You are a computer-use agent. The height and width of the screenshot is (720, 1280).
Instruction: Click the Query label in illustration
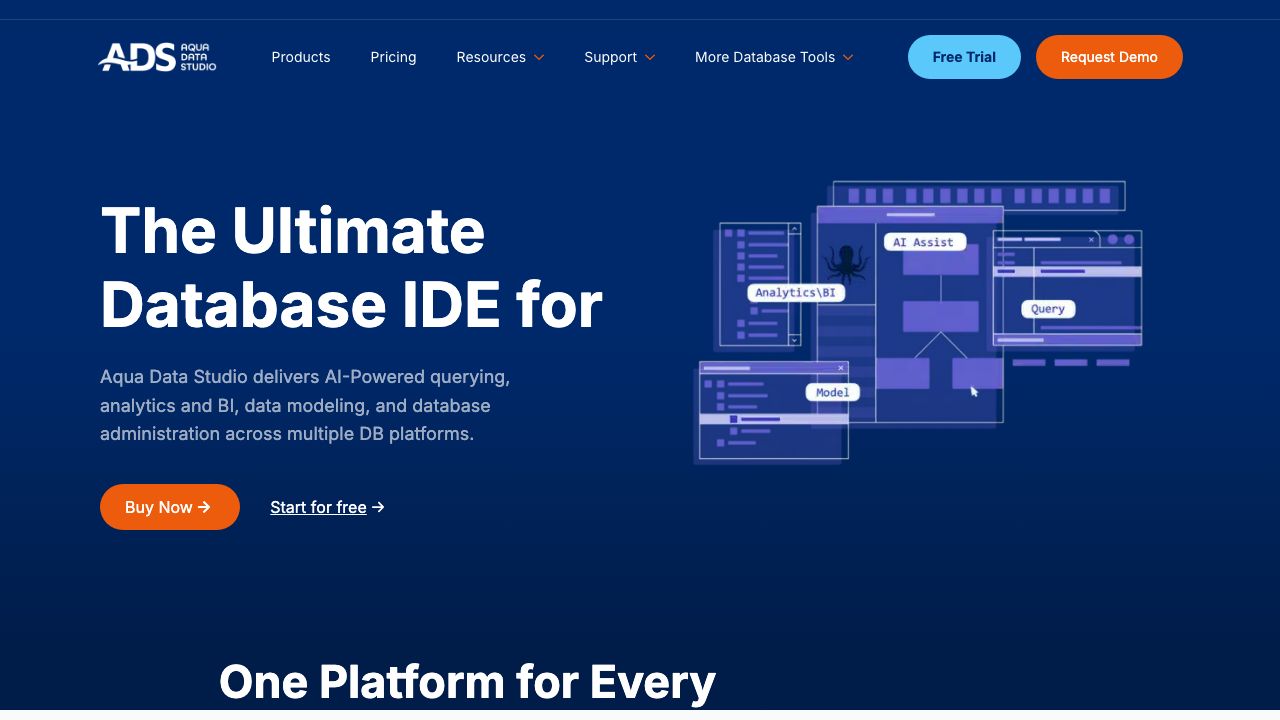(1048, 309)
